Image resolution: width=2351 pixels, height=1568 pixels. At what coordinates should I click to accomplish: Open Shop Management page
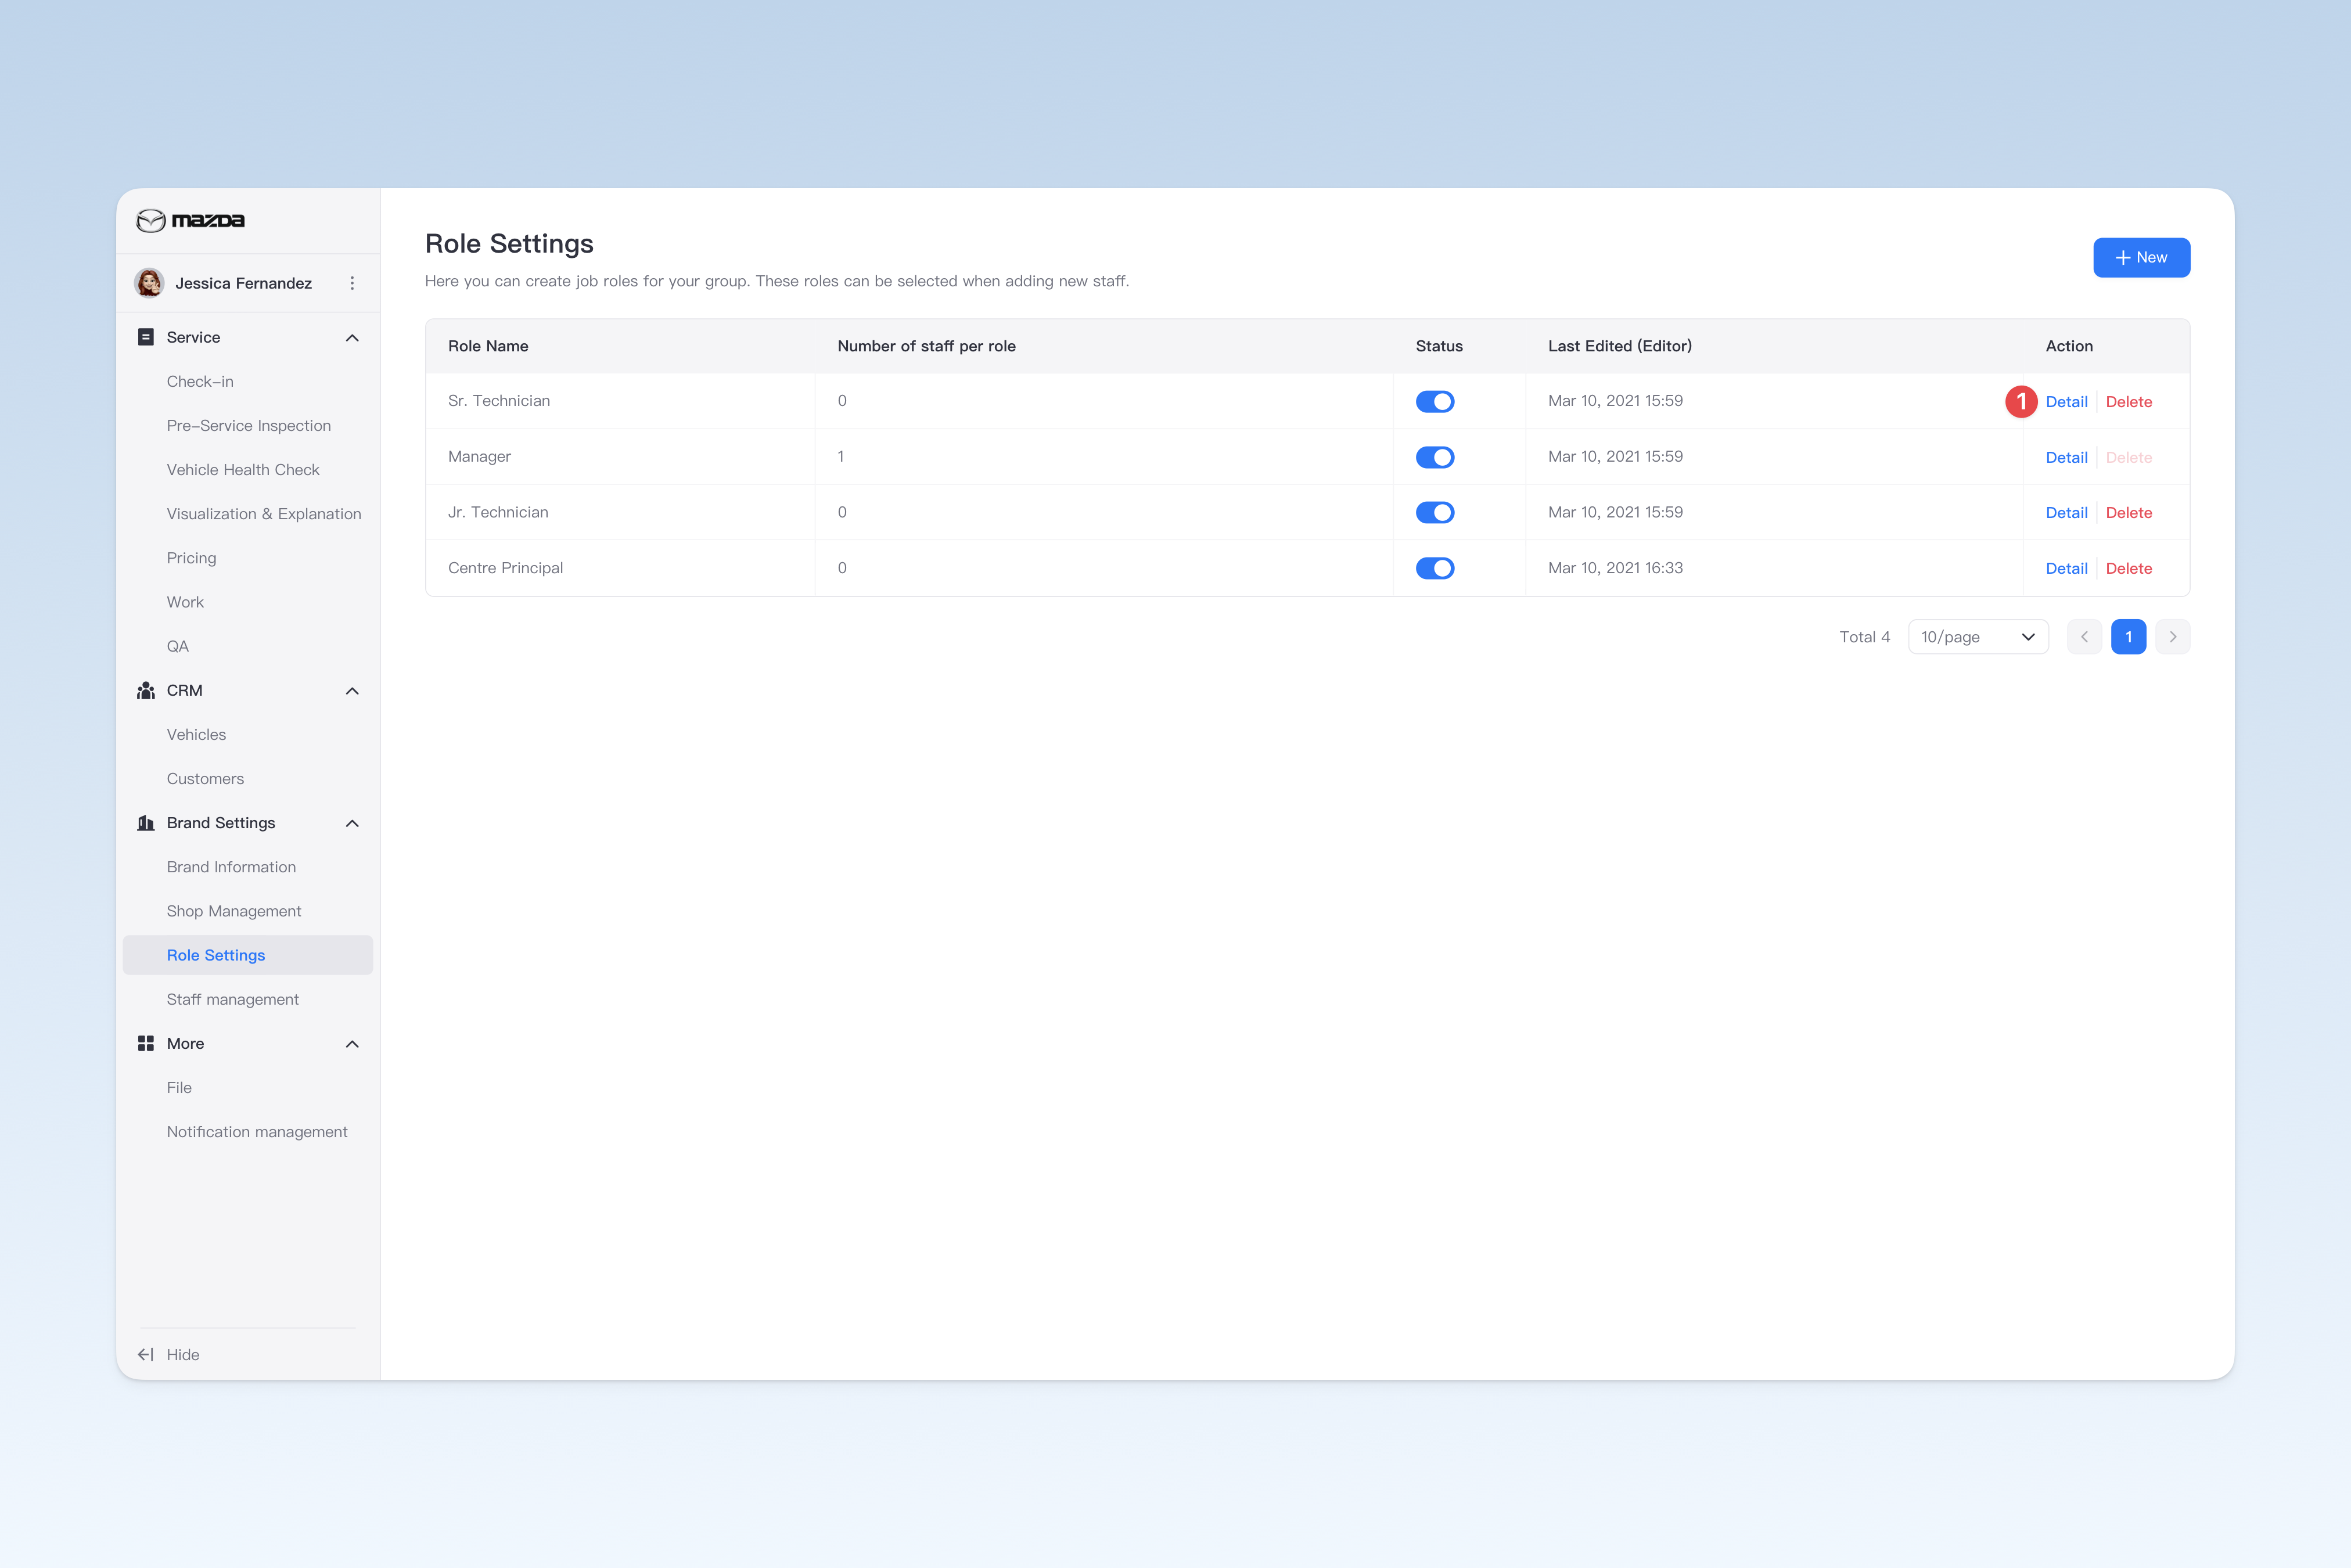(x=234, y=911)
